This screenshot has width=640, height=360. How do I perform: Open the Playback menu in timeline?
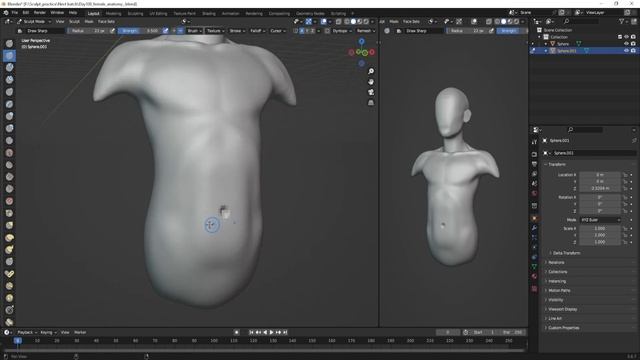[x=27, y=333]
